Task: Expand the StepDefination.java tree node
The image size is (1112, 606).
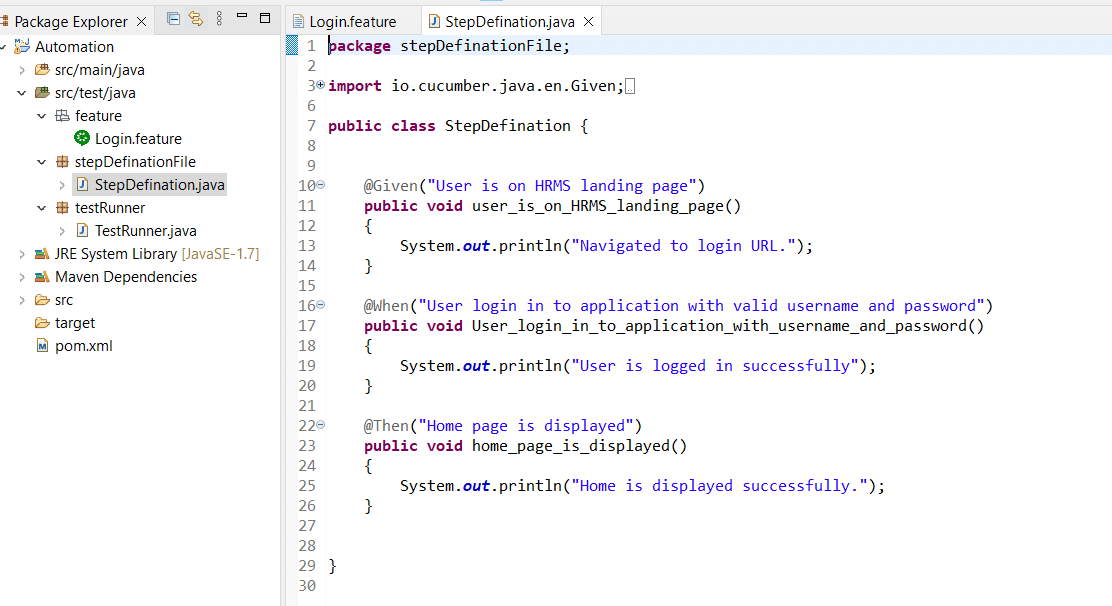Action: pos(62,185)
